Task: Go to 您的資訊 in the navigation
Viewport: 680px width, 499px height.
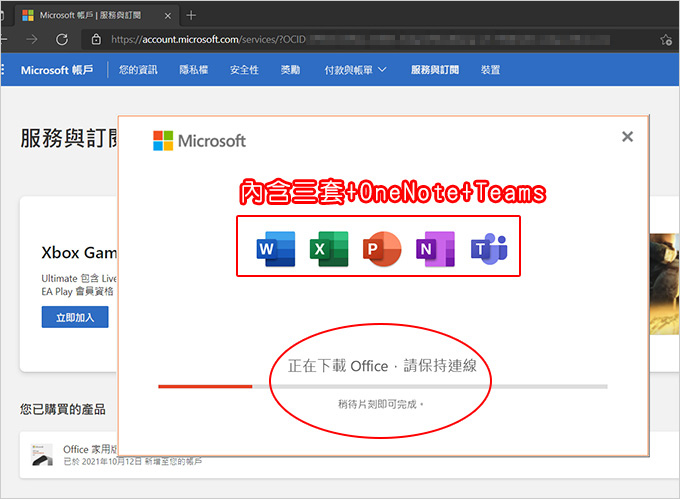Action: 138,70
